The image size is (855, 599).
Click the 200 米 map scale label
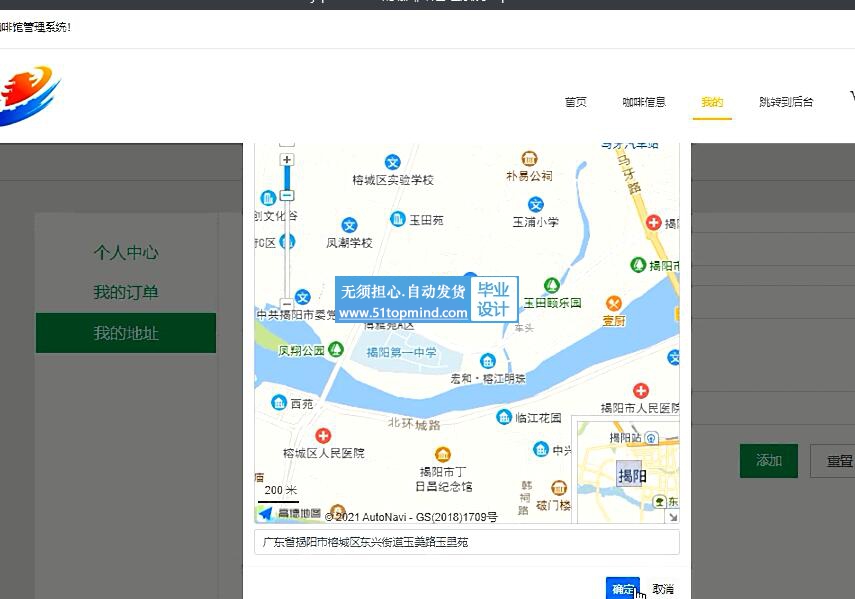(280, 490)
